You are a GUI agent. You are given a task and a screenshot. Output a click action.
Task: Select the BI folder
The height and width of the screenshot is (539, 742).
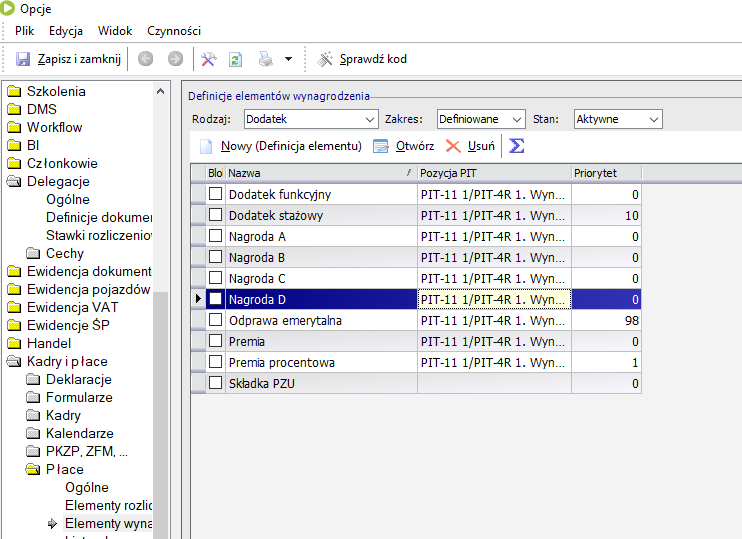[x=23, y=145]
